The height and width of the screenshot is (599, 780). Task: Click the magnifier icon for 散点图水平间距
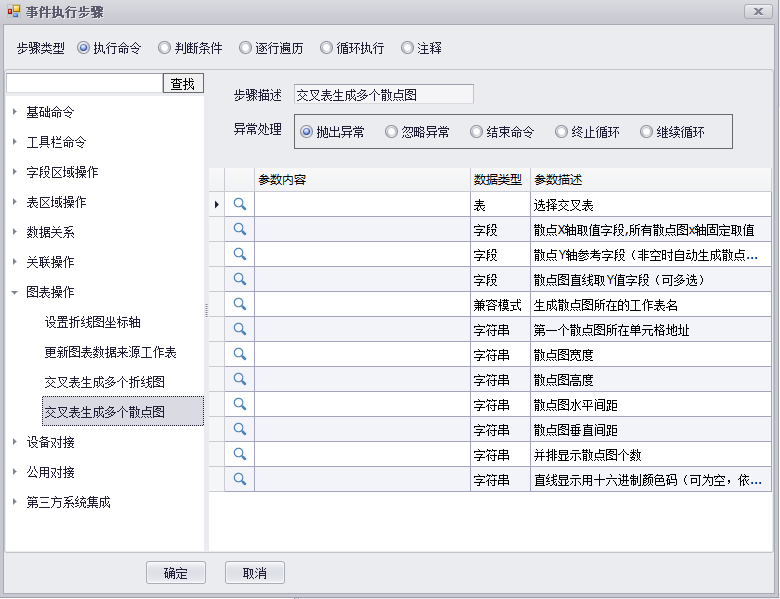point(240,404)
